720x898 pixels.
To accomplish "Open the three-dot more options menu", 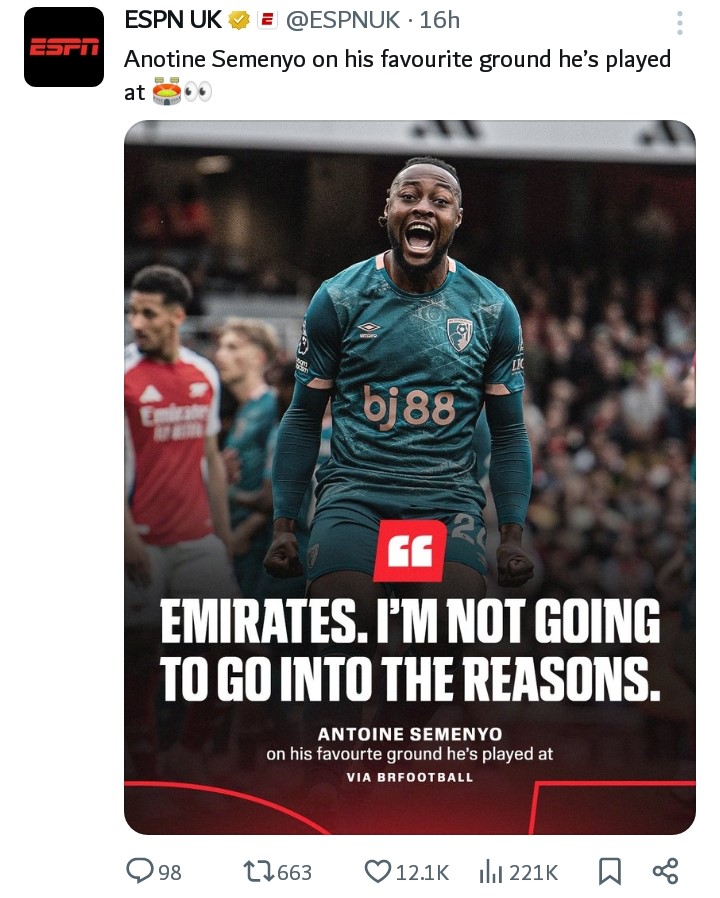I will click(680, 23).
